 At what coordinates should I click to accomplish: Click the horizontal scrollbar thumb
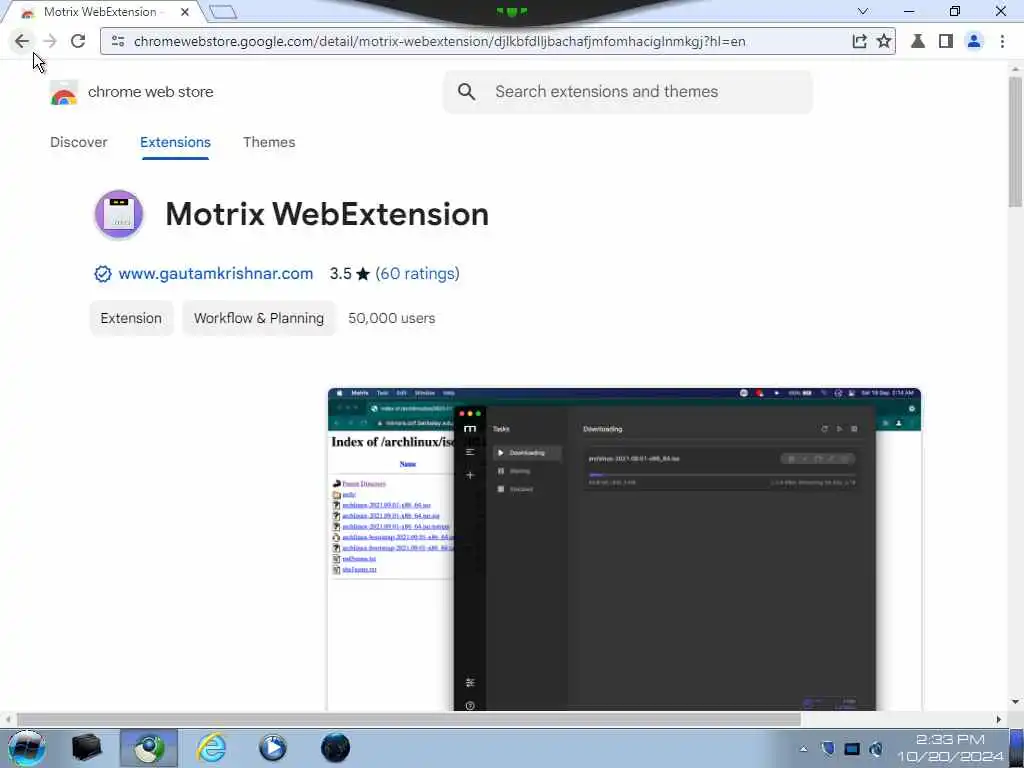point(409,719)
